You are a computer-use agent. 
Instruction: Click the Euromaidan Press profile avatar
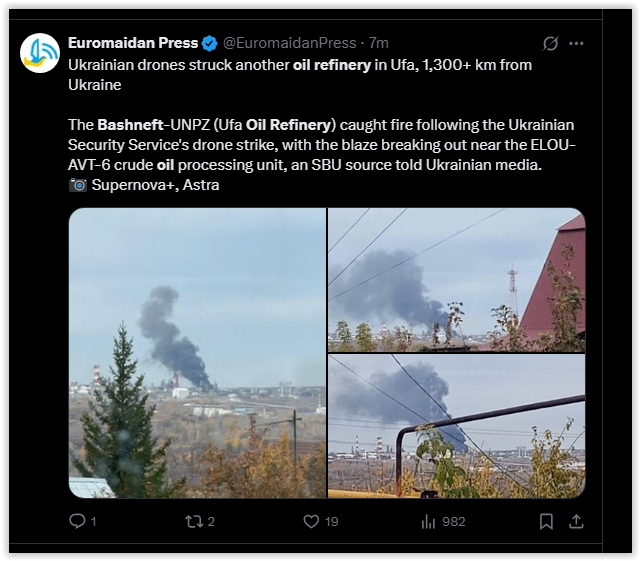(x=40, y=53)
